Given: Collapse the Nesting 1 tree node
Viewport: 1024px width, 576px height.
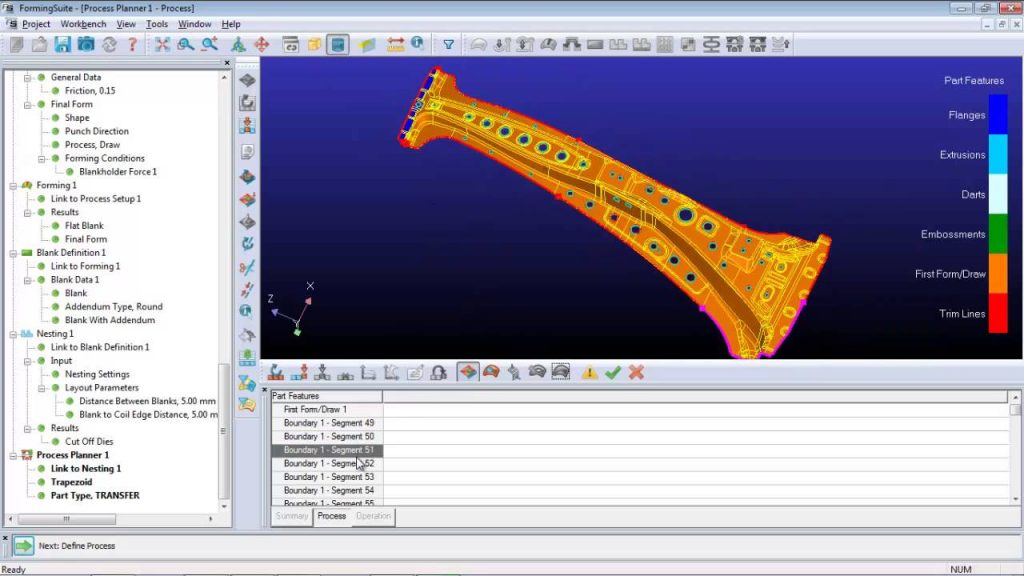Looking at the screenshot, I should (x=13, y=334).
